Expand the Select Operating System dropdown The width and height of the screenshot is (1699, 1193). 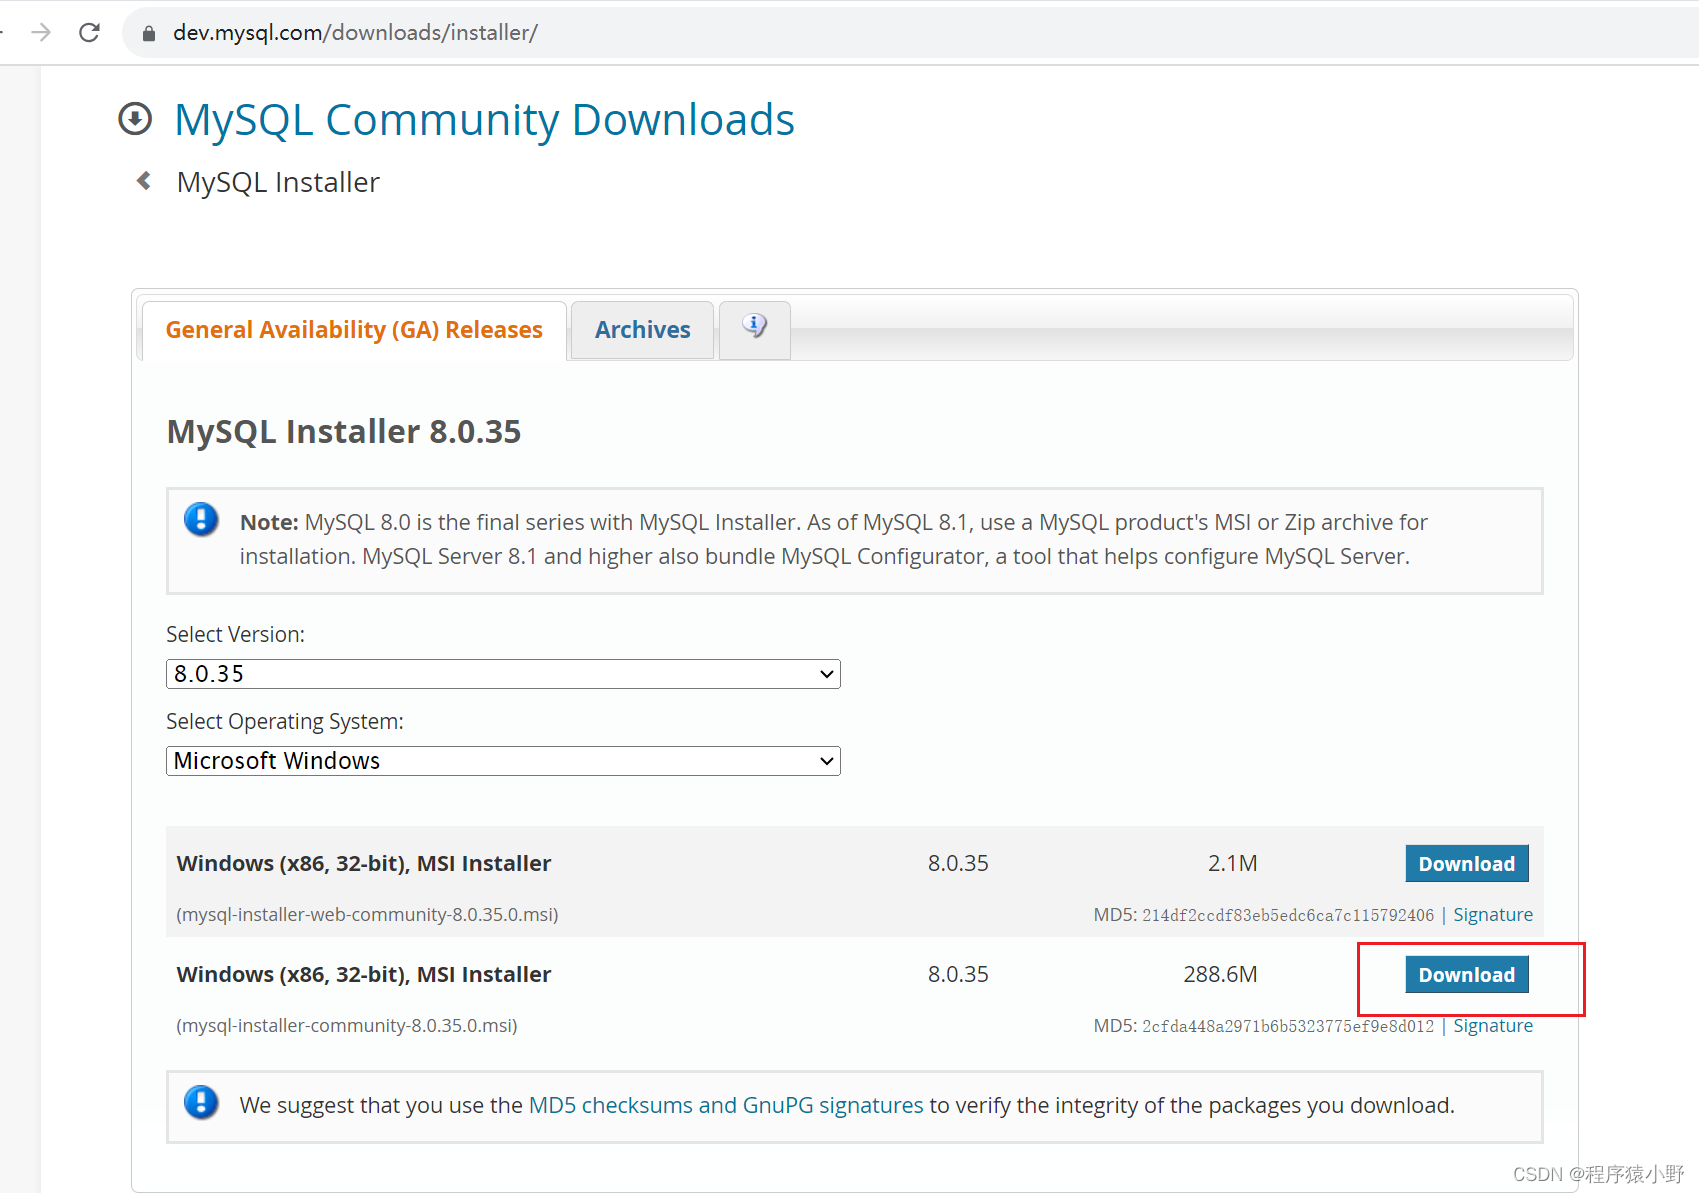point(503,761)
